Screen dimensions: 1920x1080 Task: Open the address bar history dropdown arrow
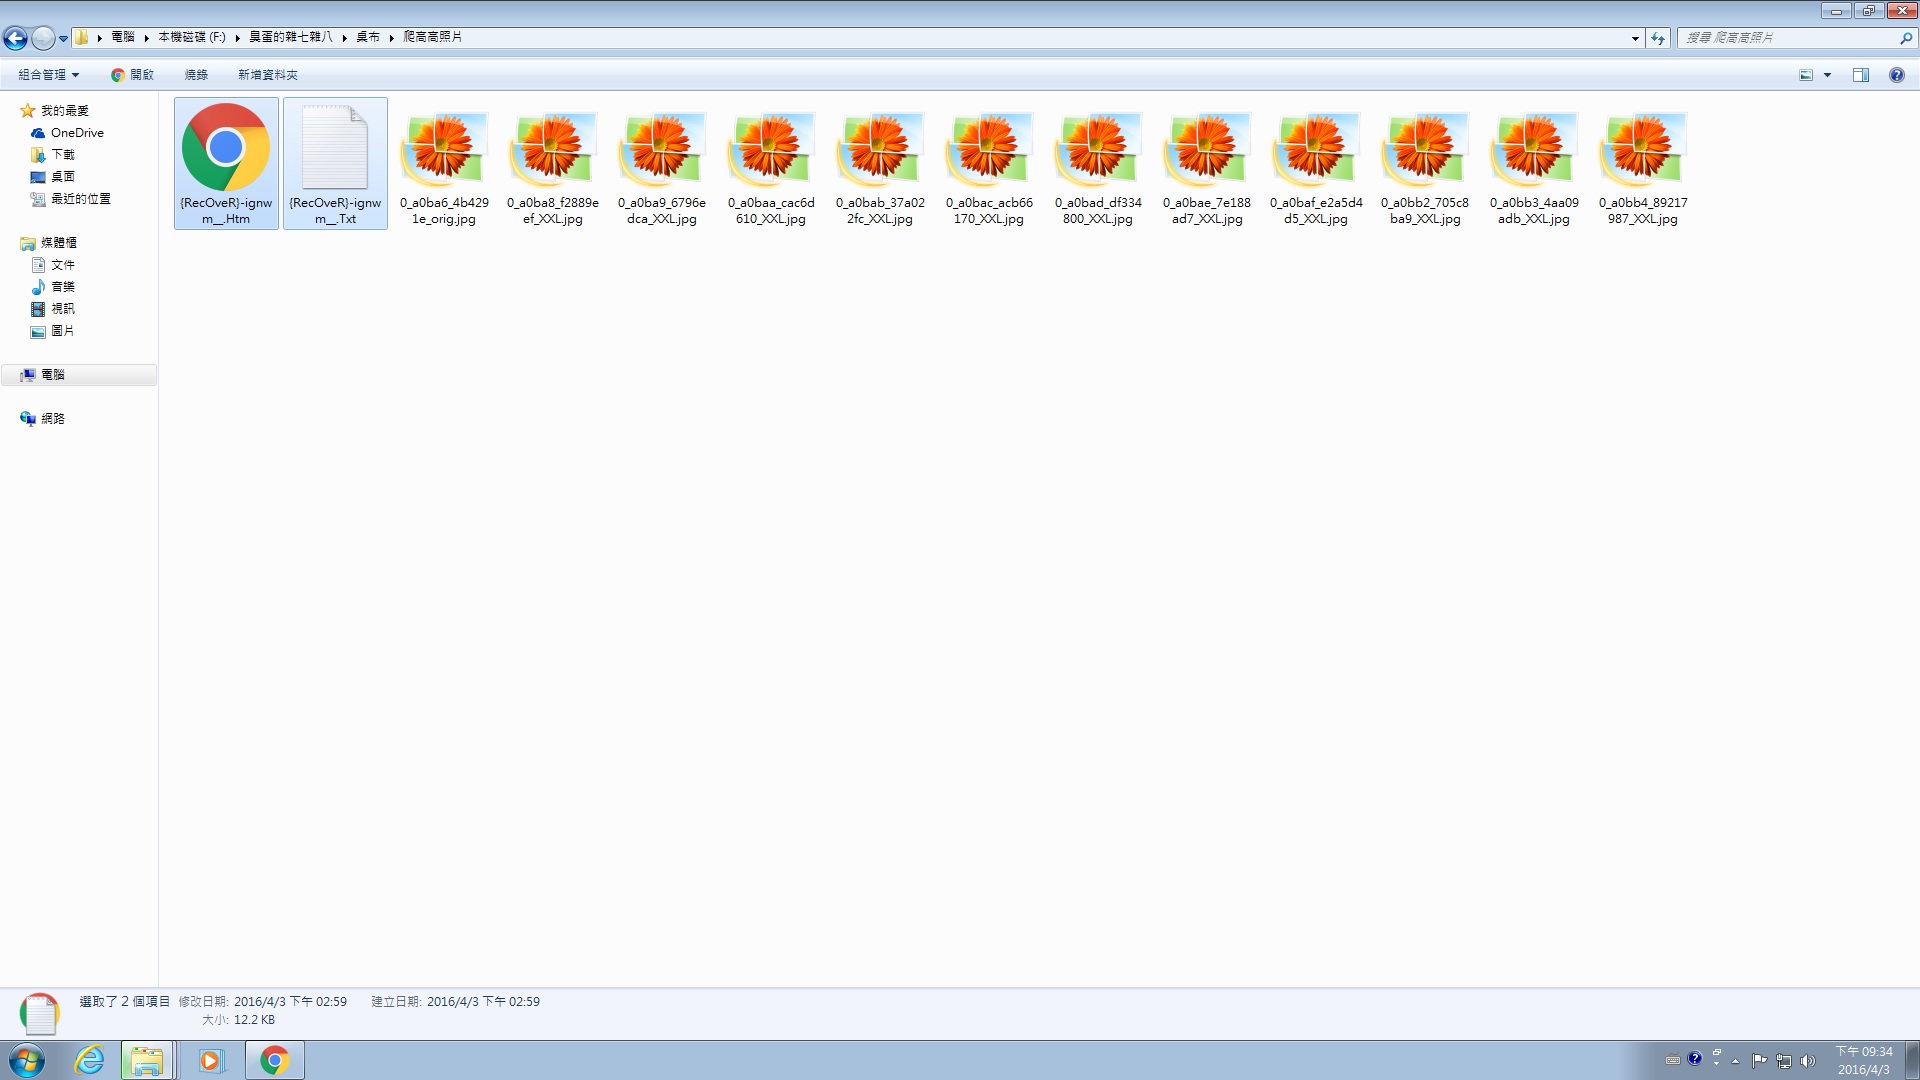[1635, 38]
